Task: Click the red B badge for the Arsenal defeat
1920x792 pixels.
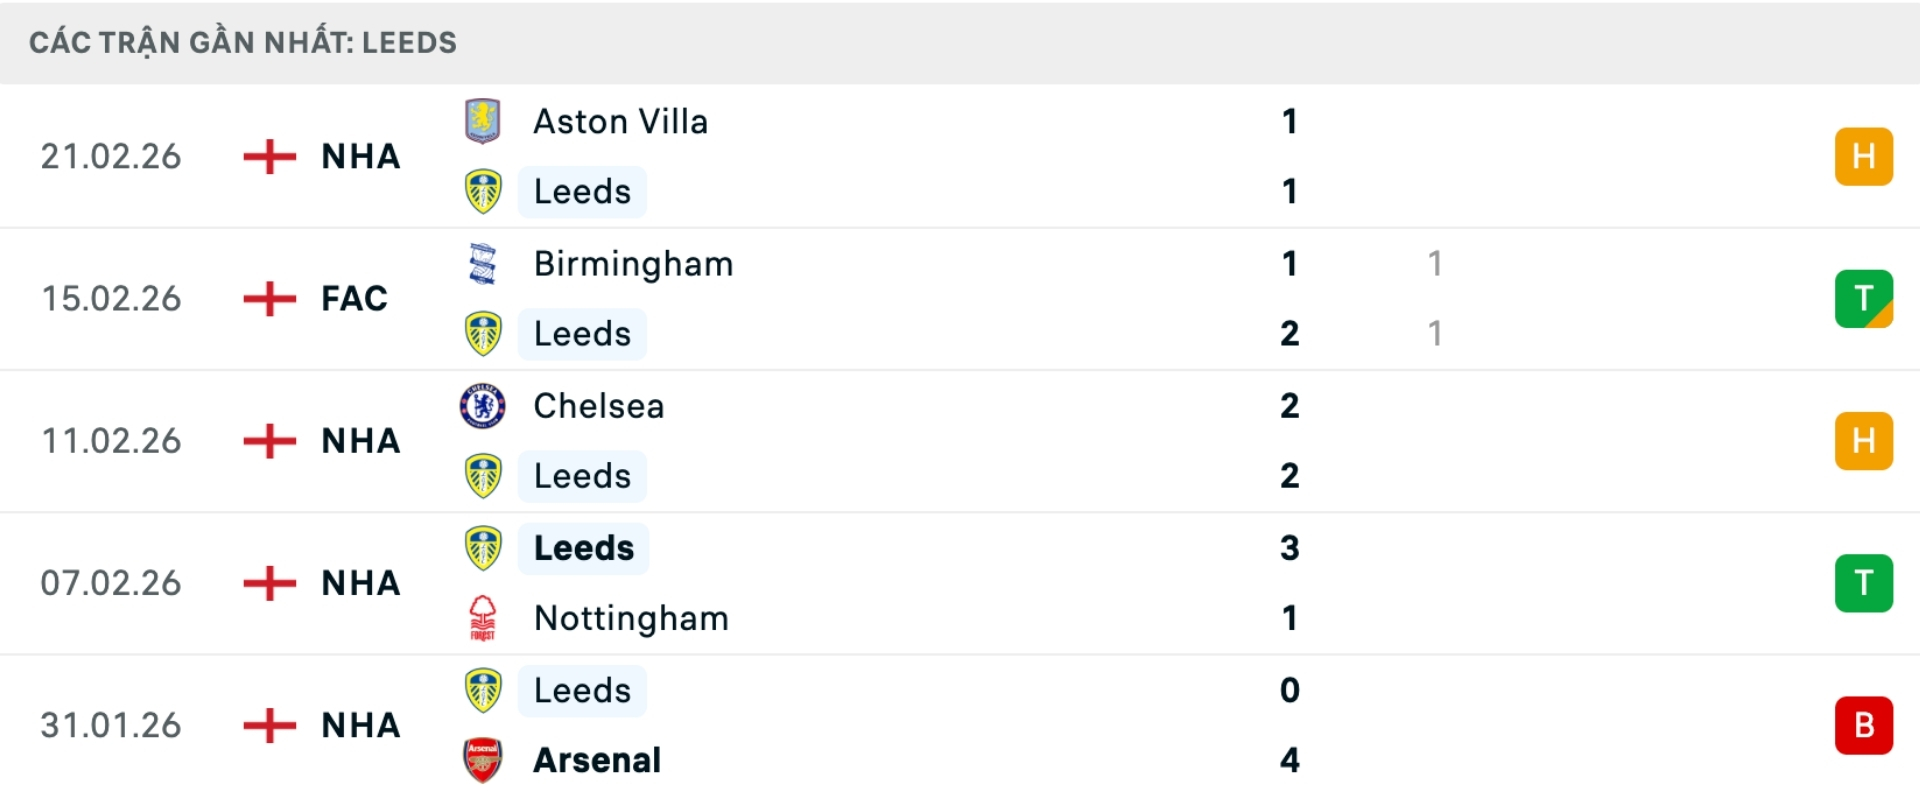Action: point(1862,725)
